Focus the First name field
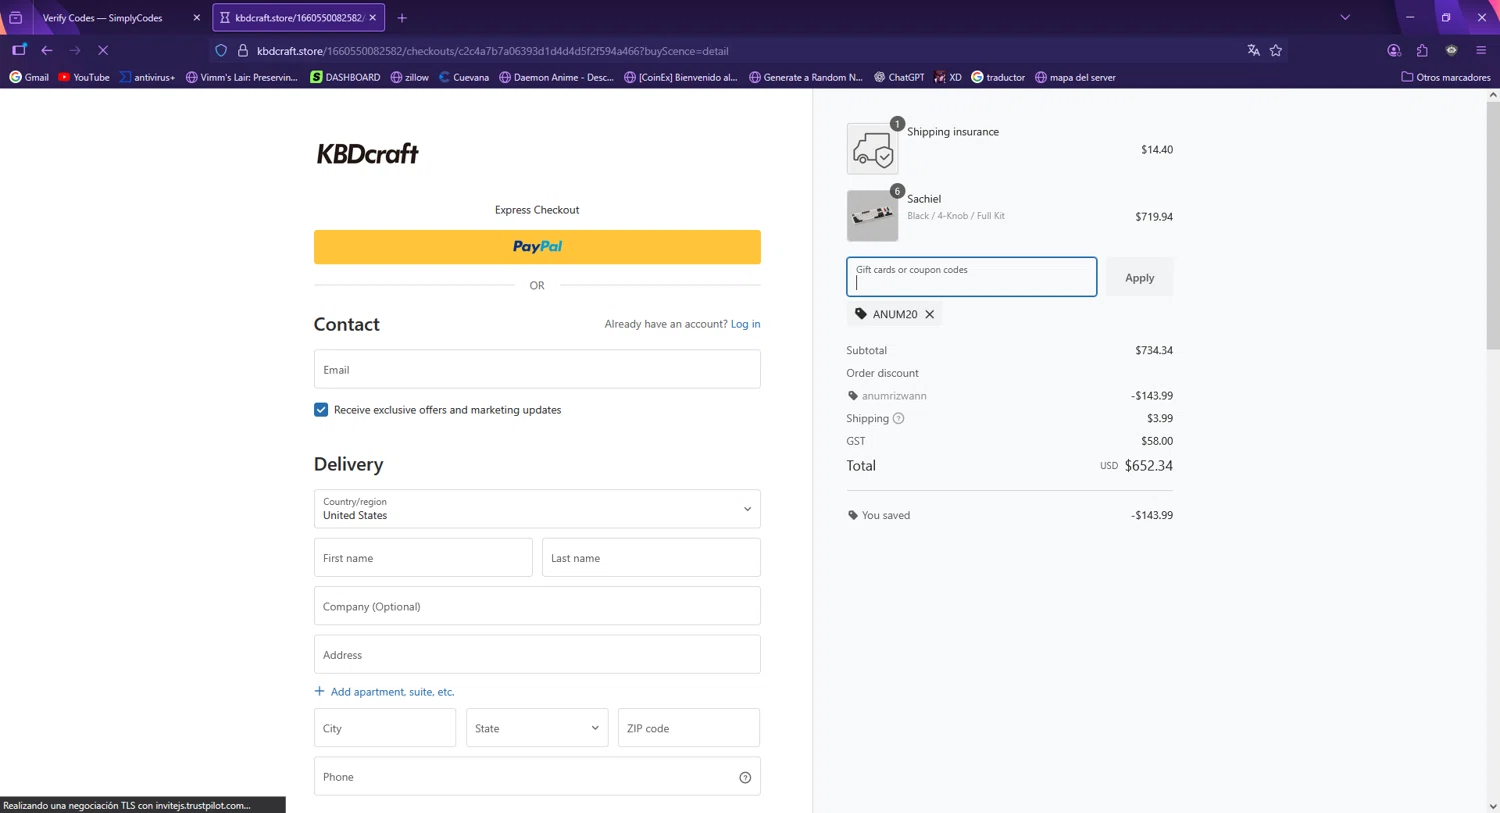 pos(423,558)
